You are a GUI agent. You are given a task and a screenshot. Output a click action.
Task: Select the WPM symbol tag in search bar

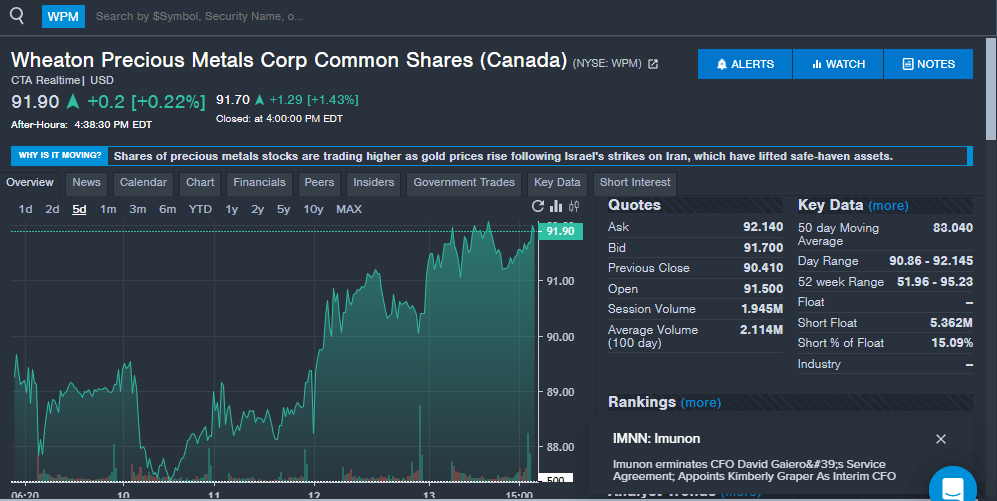63,17
